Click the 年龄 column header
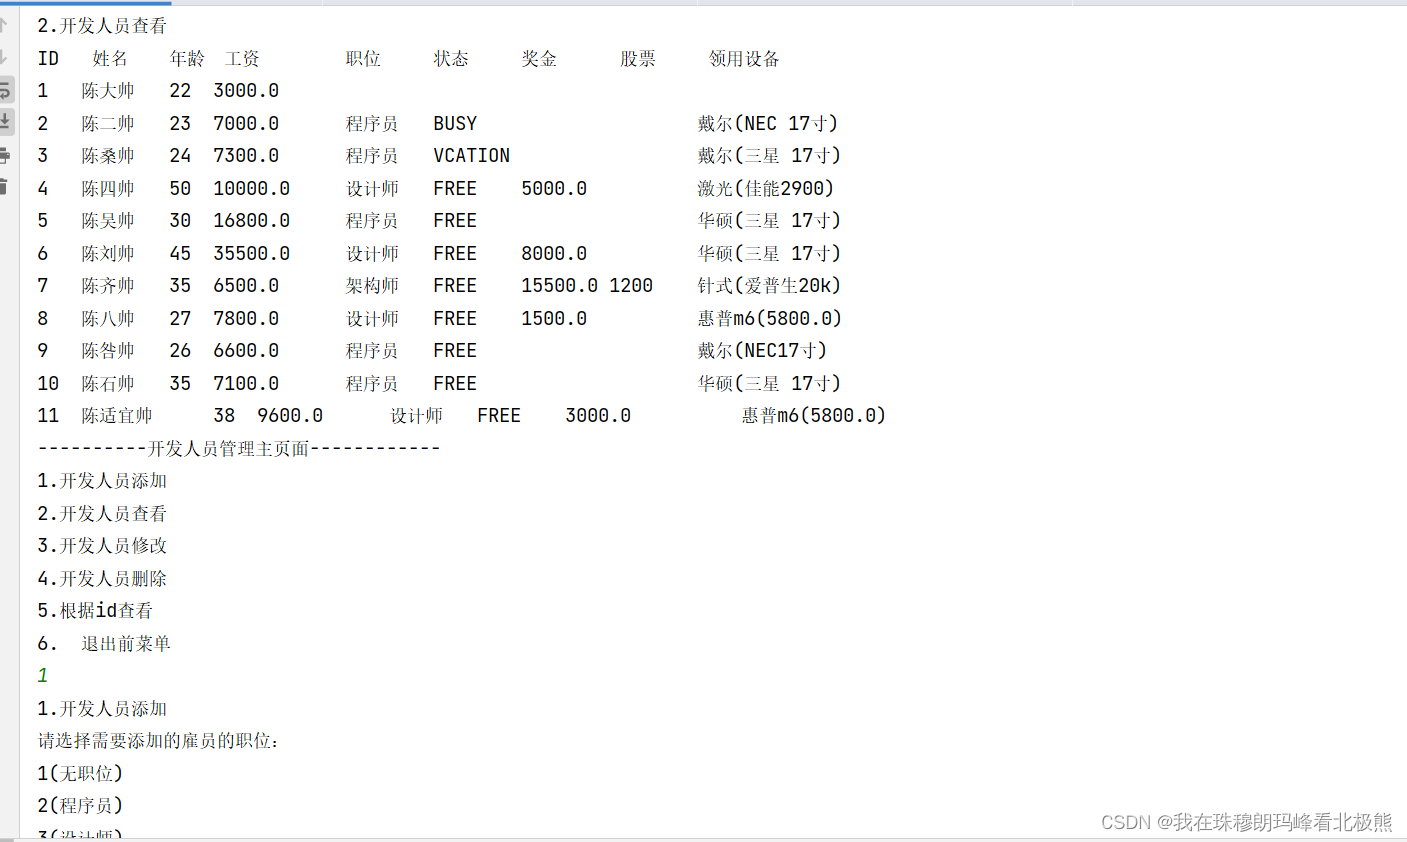 187,58
